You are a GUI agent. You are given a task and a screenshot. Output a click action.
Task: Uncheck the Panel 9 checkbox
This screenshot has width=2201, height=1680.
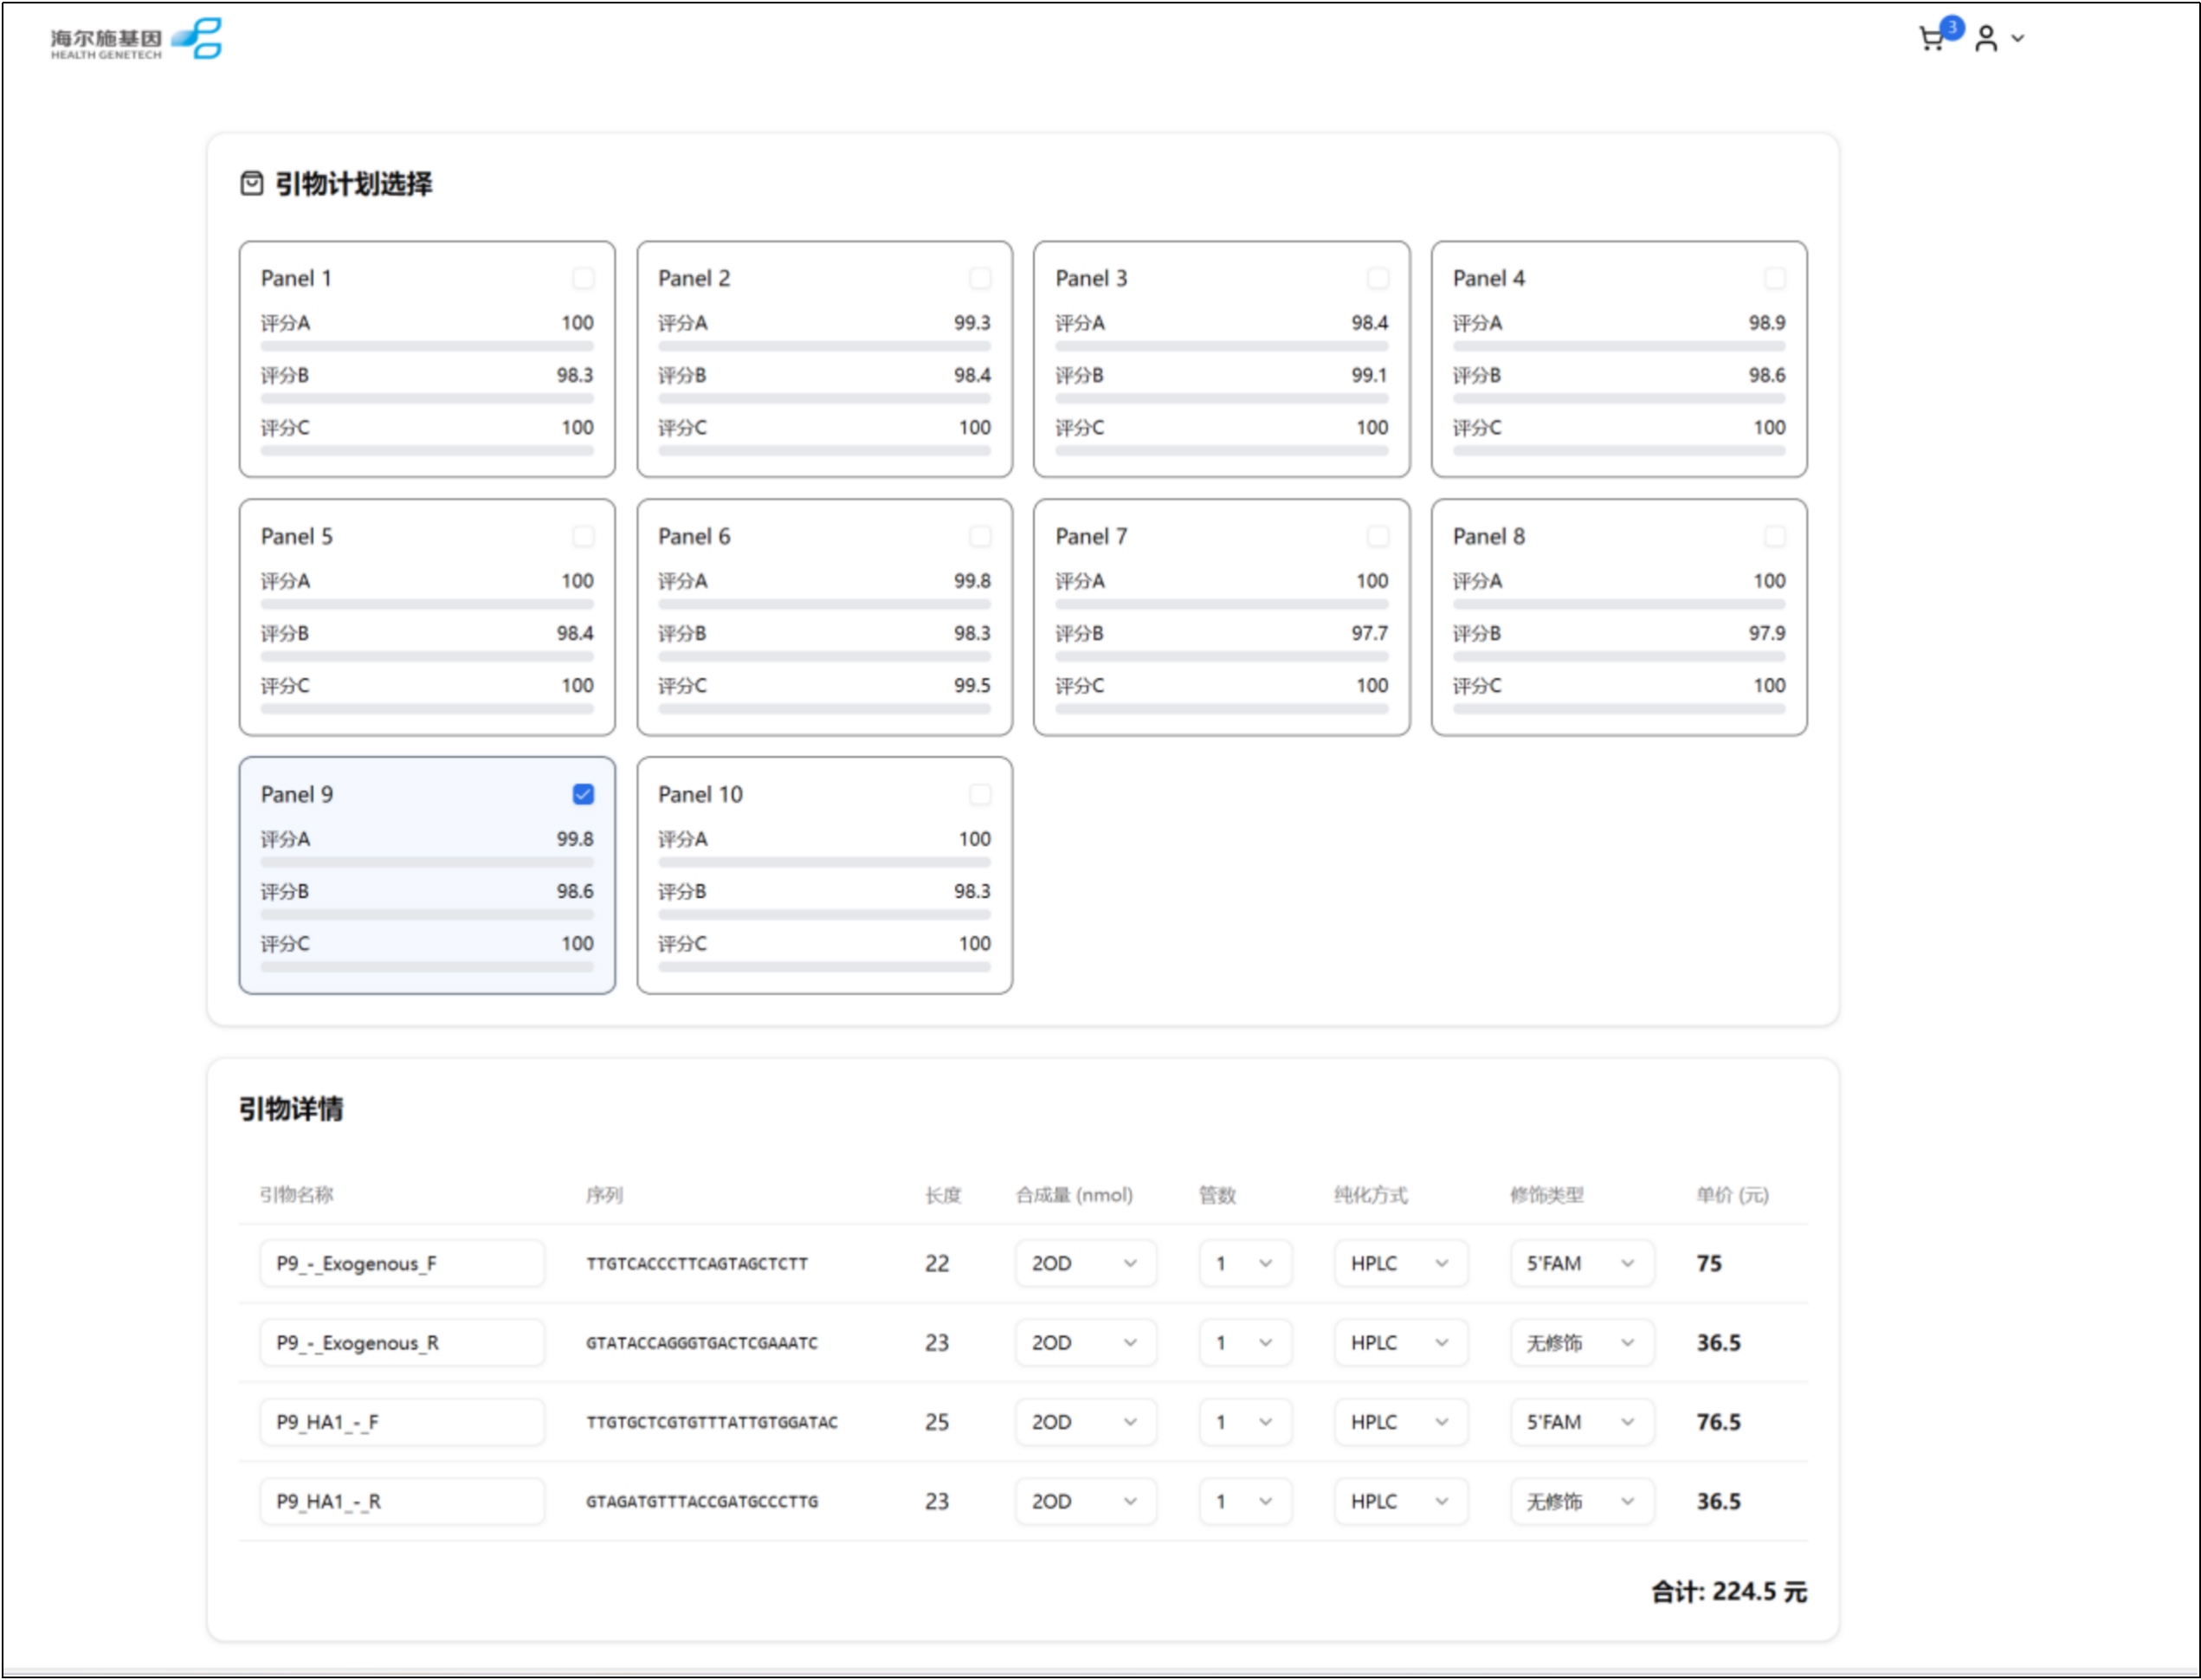pos(583,794)
